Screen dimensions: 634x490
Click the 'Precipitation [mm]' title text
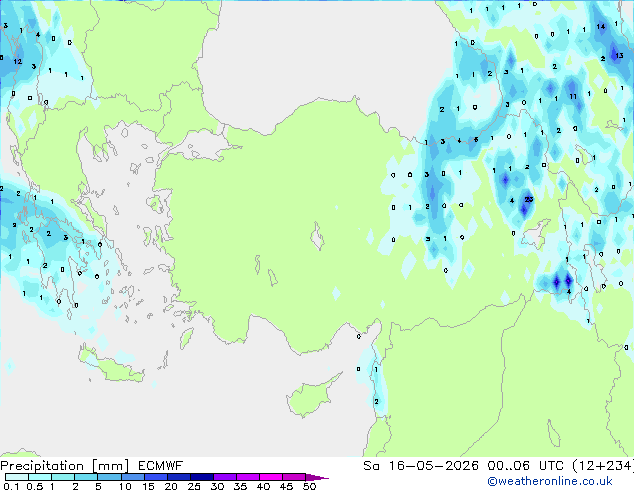pyautogui.click(x=65, y=466)
